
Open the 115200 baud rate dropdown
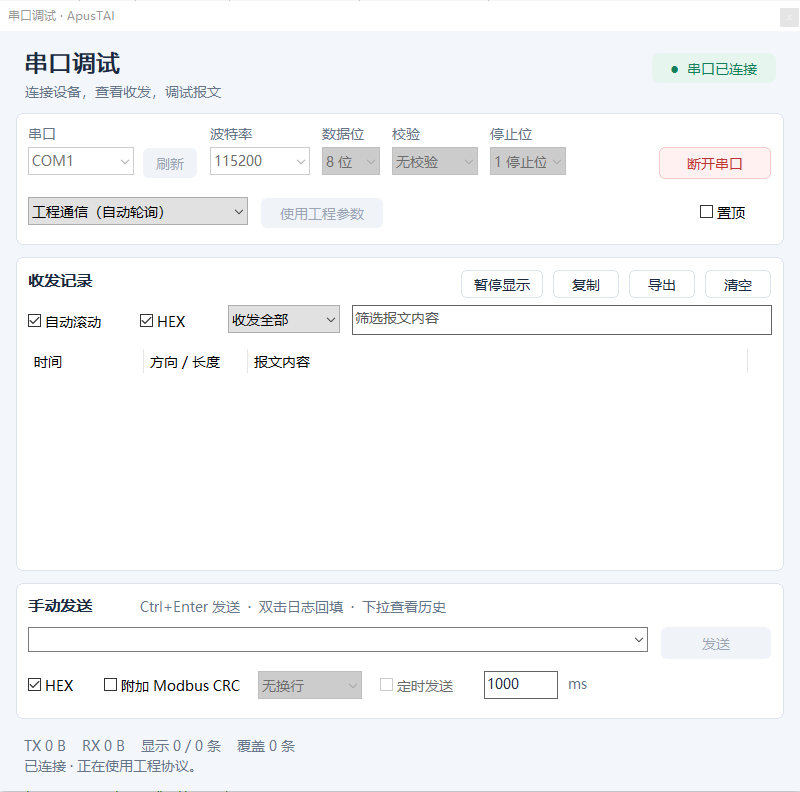pos(260,161)
